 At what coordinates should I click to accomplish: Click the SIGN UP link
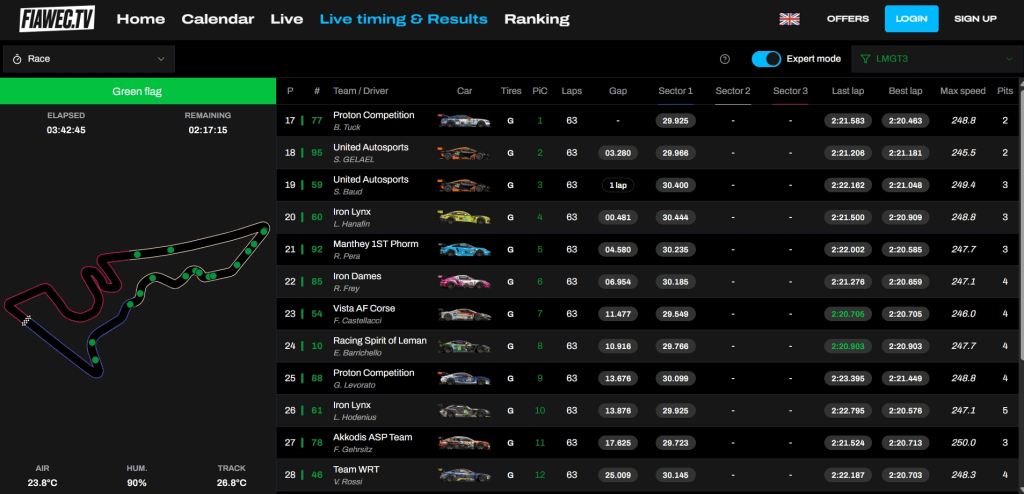pos(975,19)
